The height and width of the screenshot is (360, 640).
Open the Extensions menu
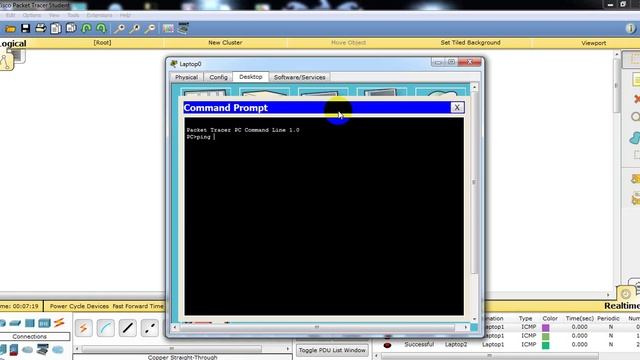tap(99, 15)
